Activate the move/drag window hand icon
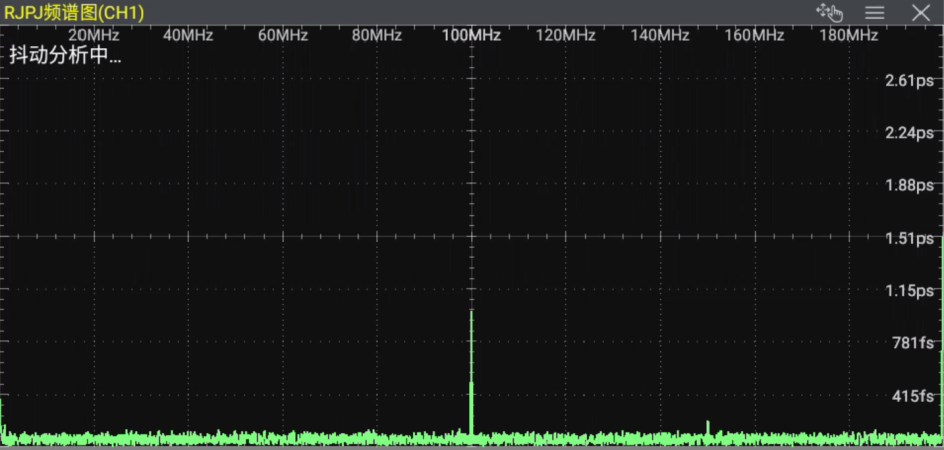The image size is (944, 450). 830,12
